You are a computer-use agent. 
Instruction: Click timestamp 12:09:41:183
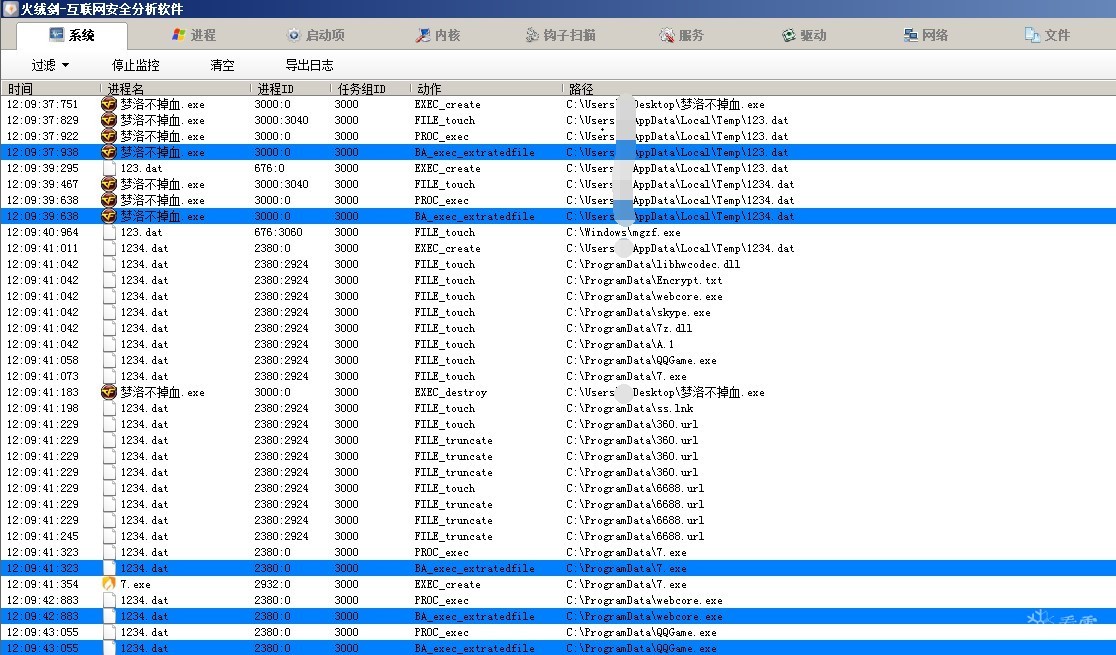[43, 392]
